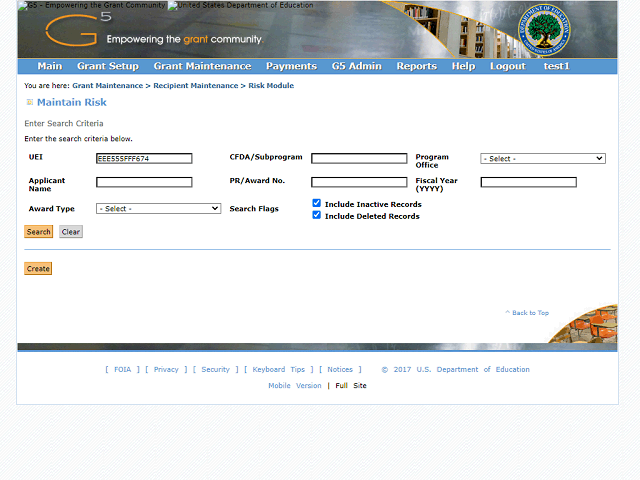Switch to the Mobile Version link

tap(295, 386)
